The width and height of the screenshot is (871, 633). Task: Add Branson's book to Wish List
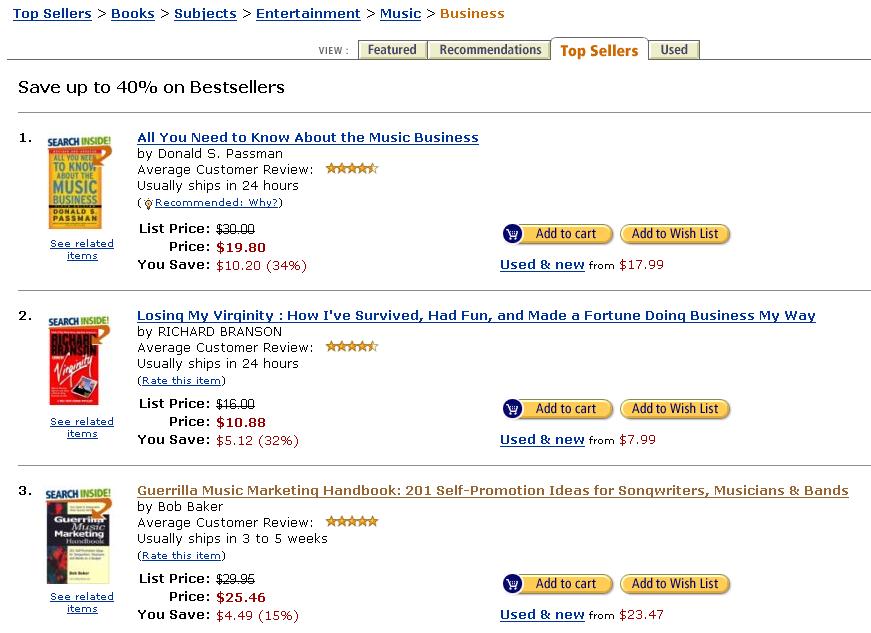pyautogui.click(x=675, y=409)
